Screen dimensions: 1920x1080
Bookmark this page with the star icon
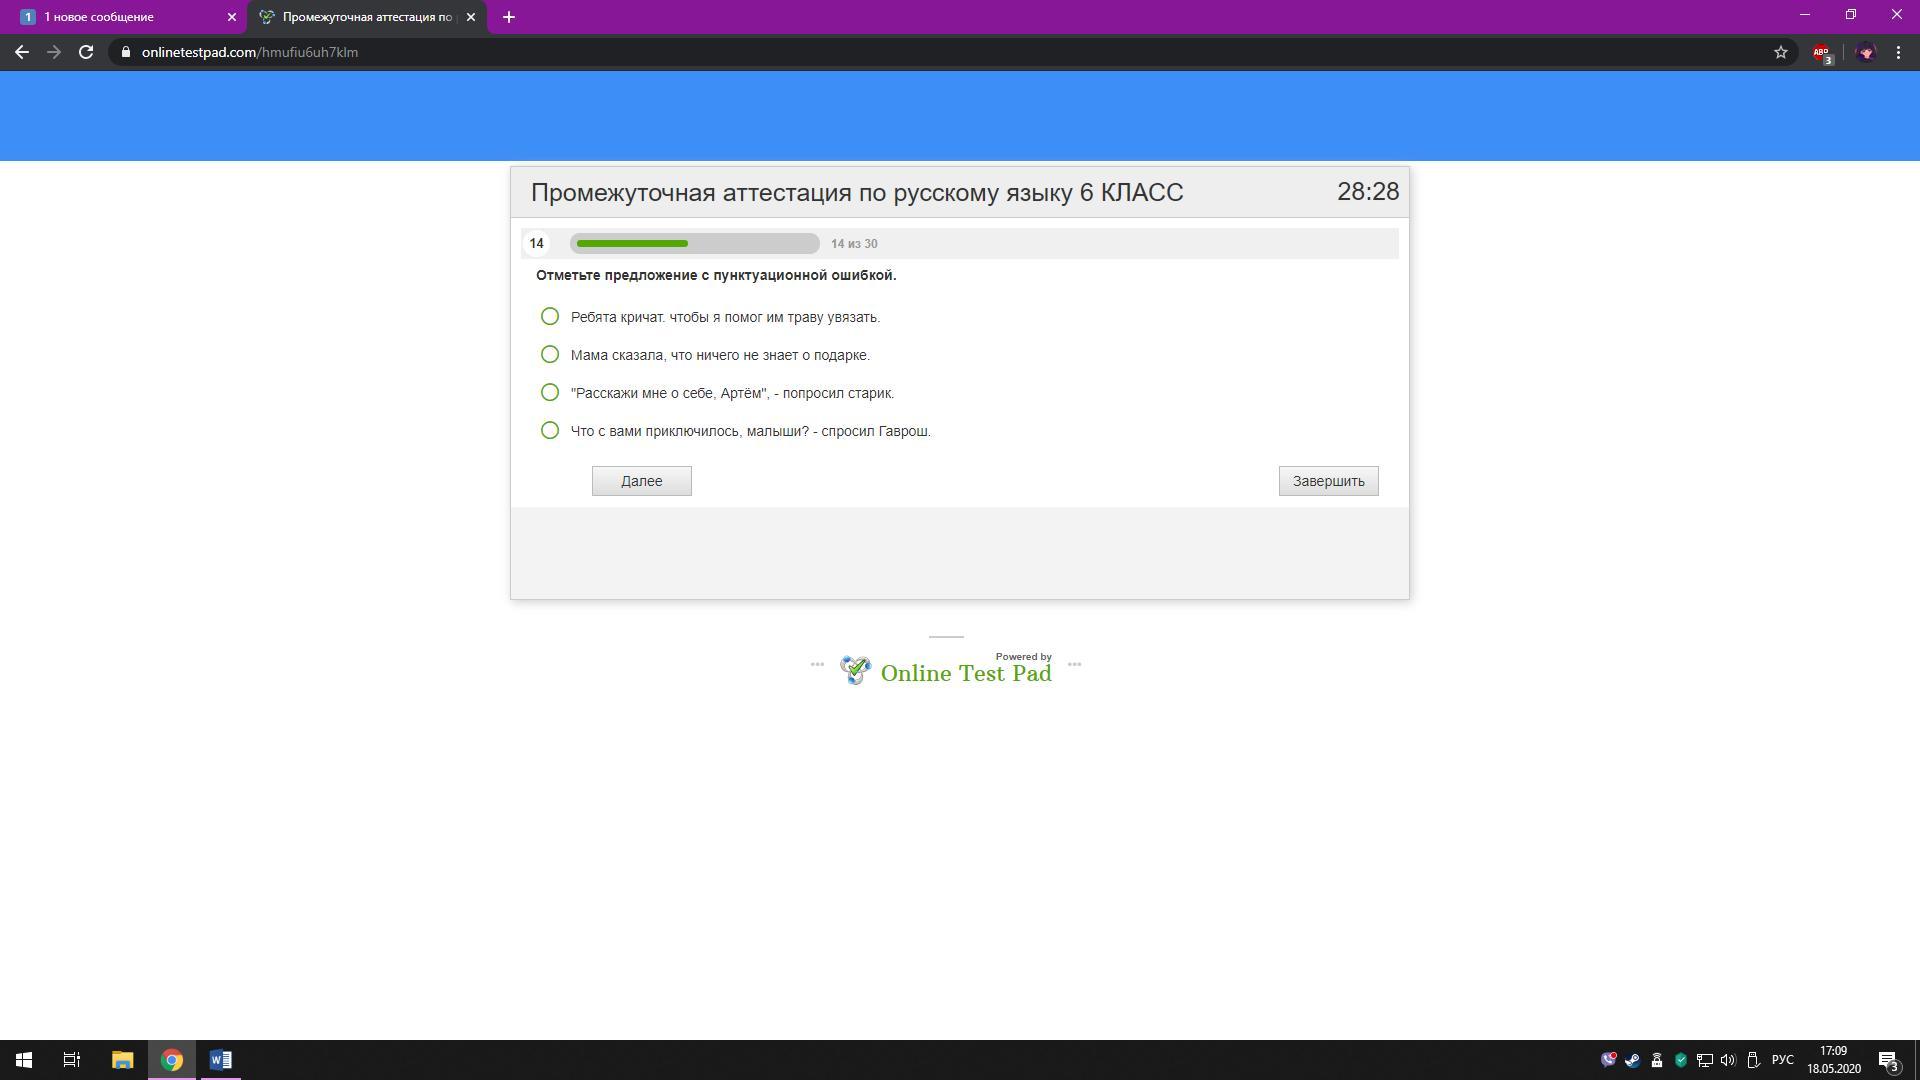tap(1780, 52)
